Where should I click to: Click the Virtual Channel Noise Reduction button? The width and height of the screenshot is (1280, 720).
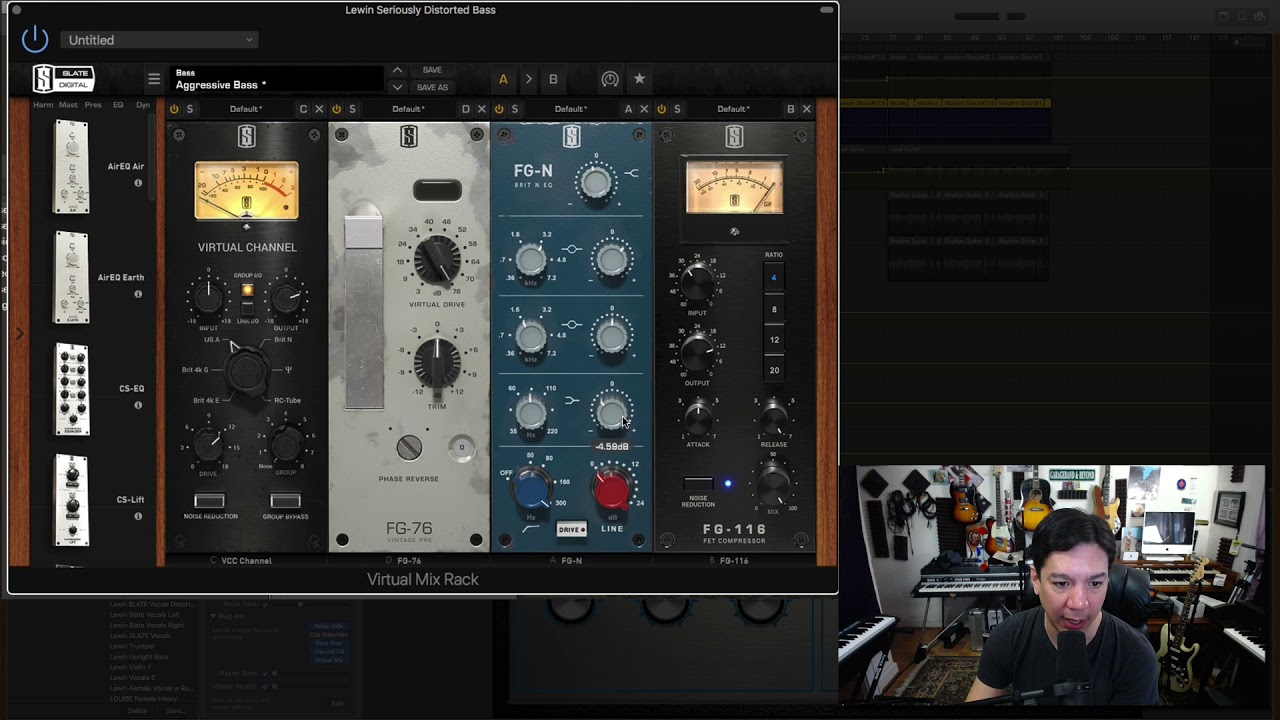pos(209,500)
